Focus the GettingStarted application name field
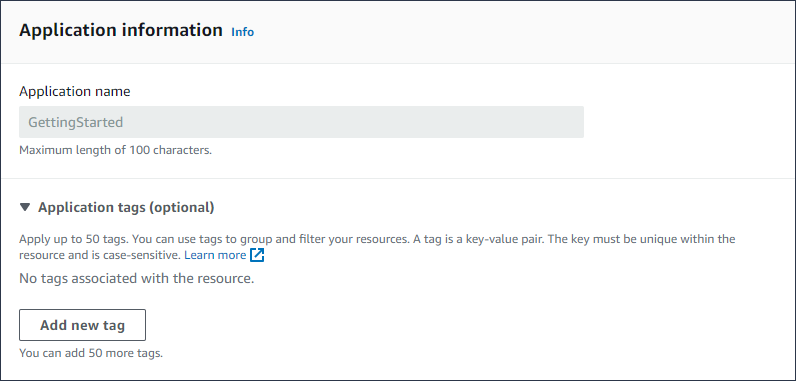Image resolution: width=796 pixels, height=381 pixels. (x=302, y=122)
